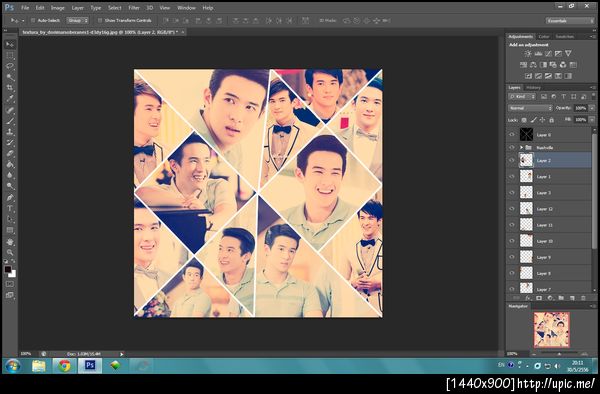Hide Layer 11 using the eye icon

coord(512,225)
